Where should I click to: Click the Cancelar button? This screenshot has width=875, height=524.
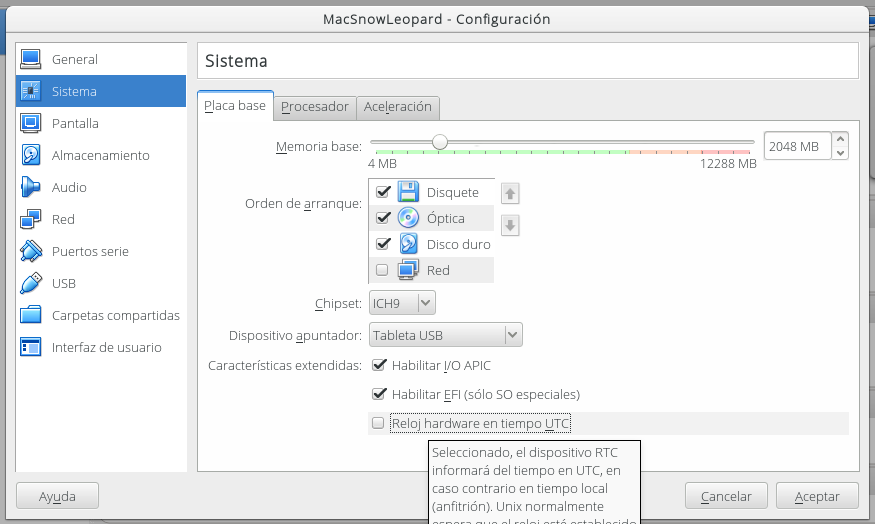(726, 496)
